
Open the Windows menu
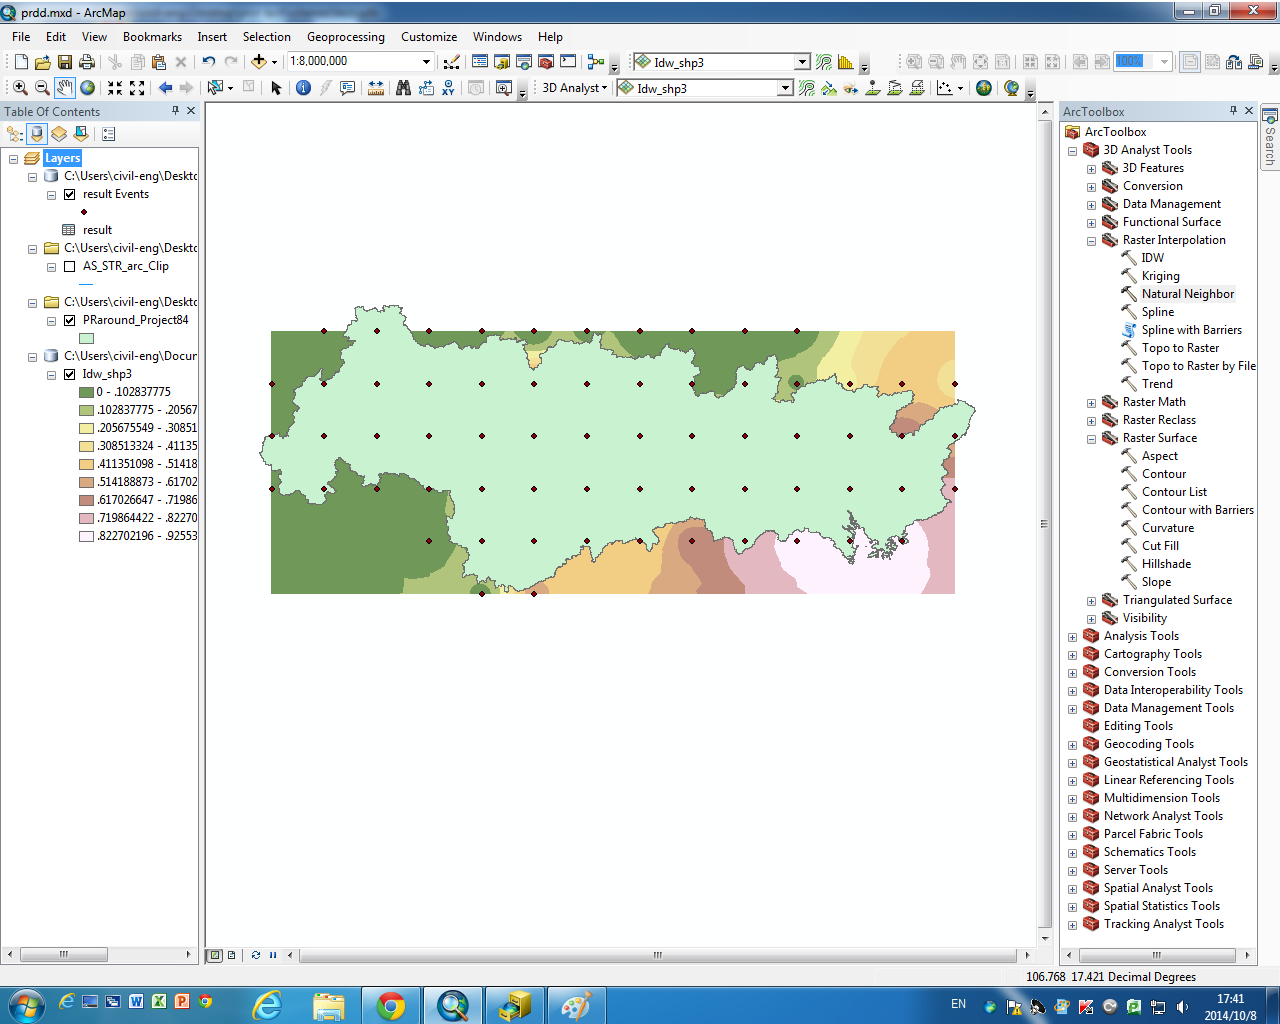pos(497,37)
